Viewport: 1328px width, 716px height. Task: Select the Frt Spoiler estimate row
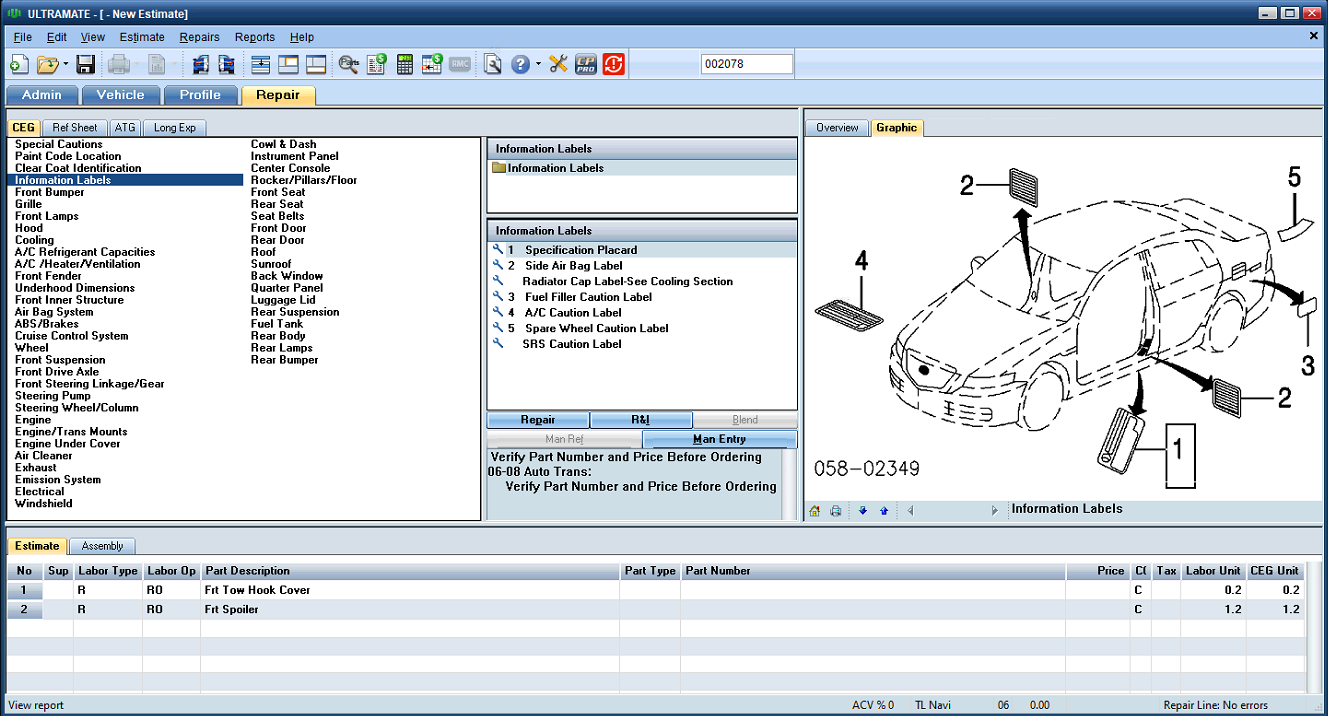(x=655, y=609)
